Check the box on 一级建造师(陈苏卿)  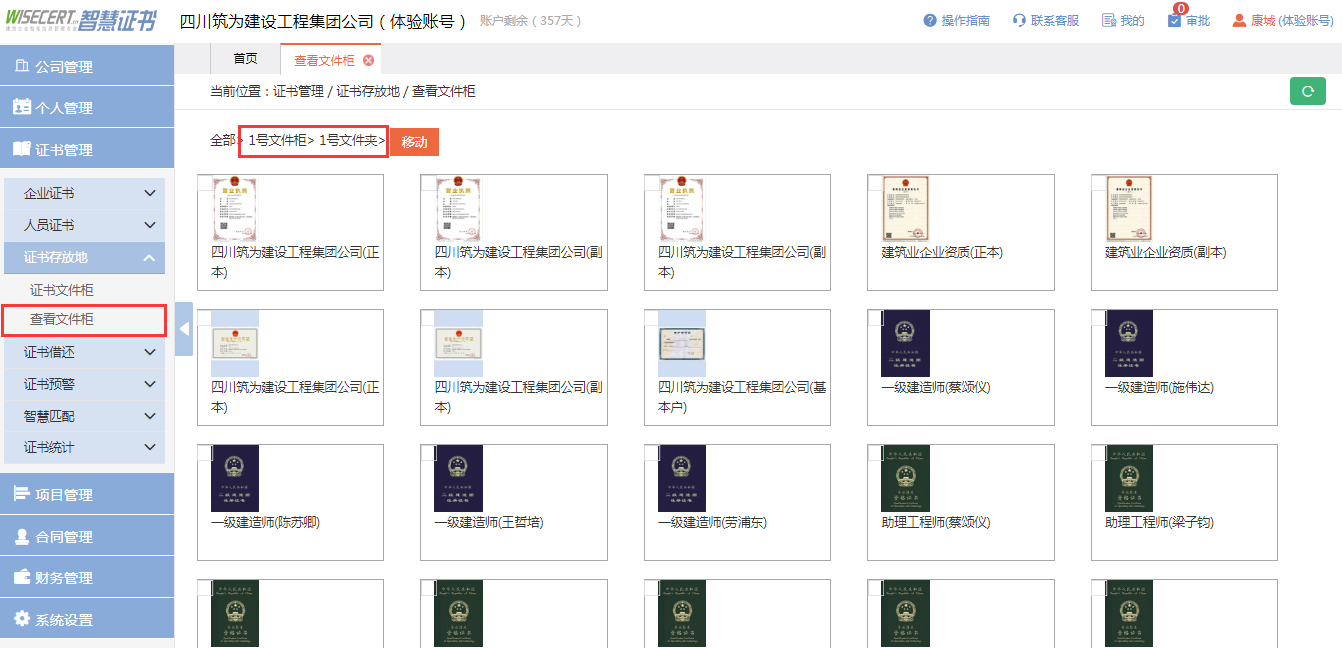point(204,452)
